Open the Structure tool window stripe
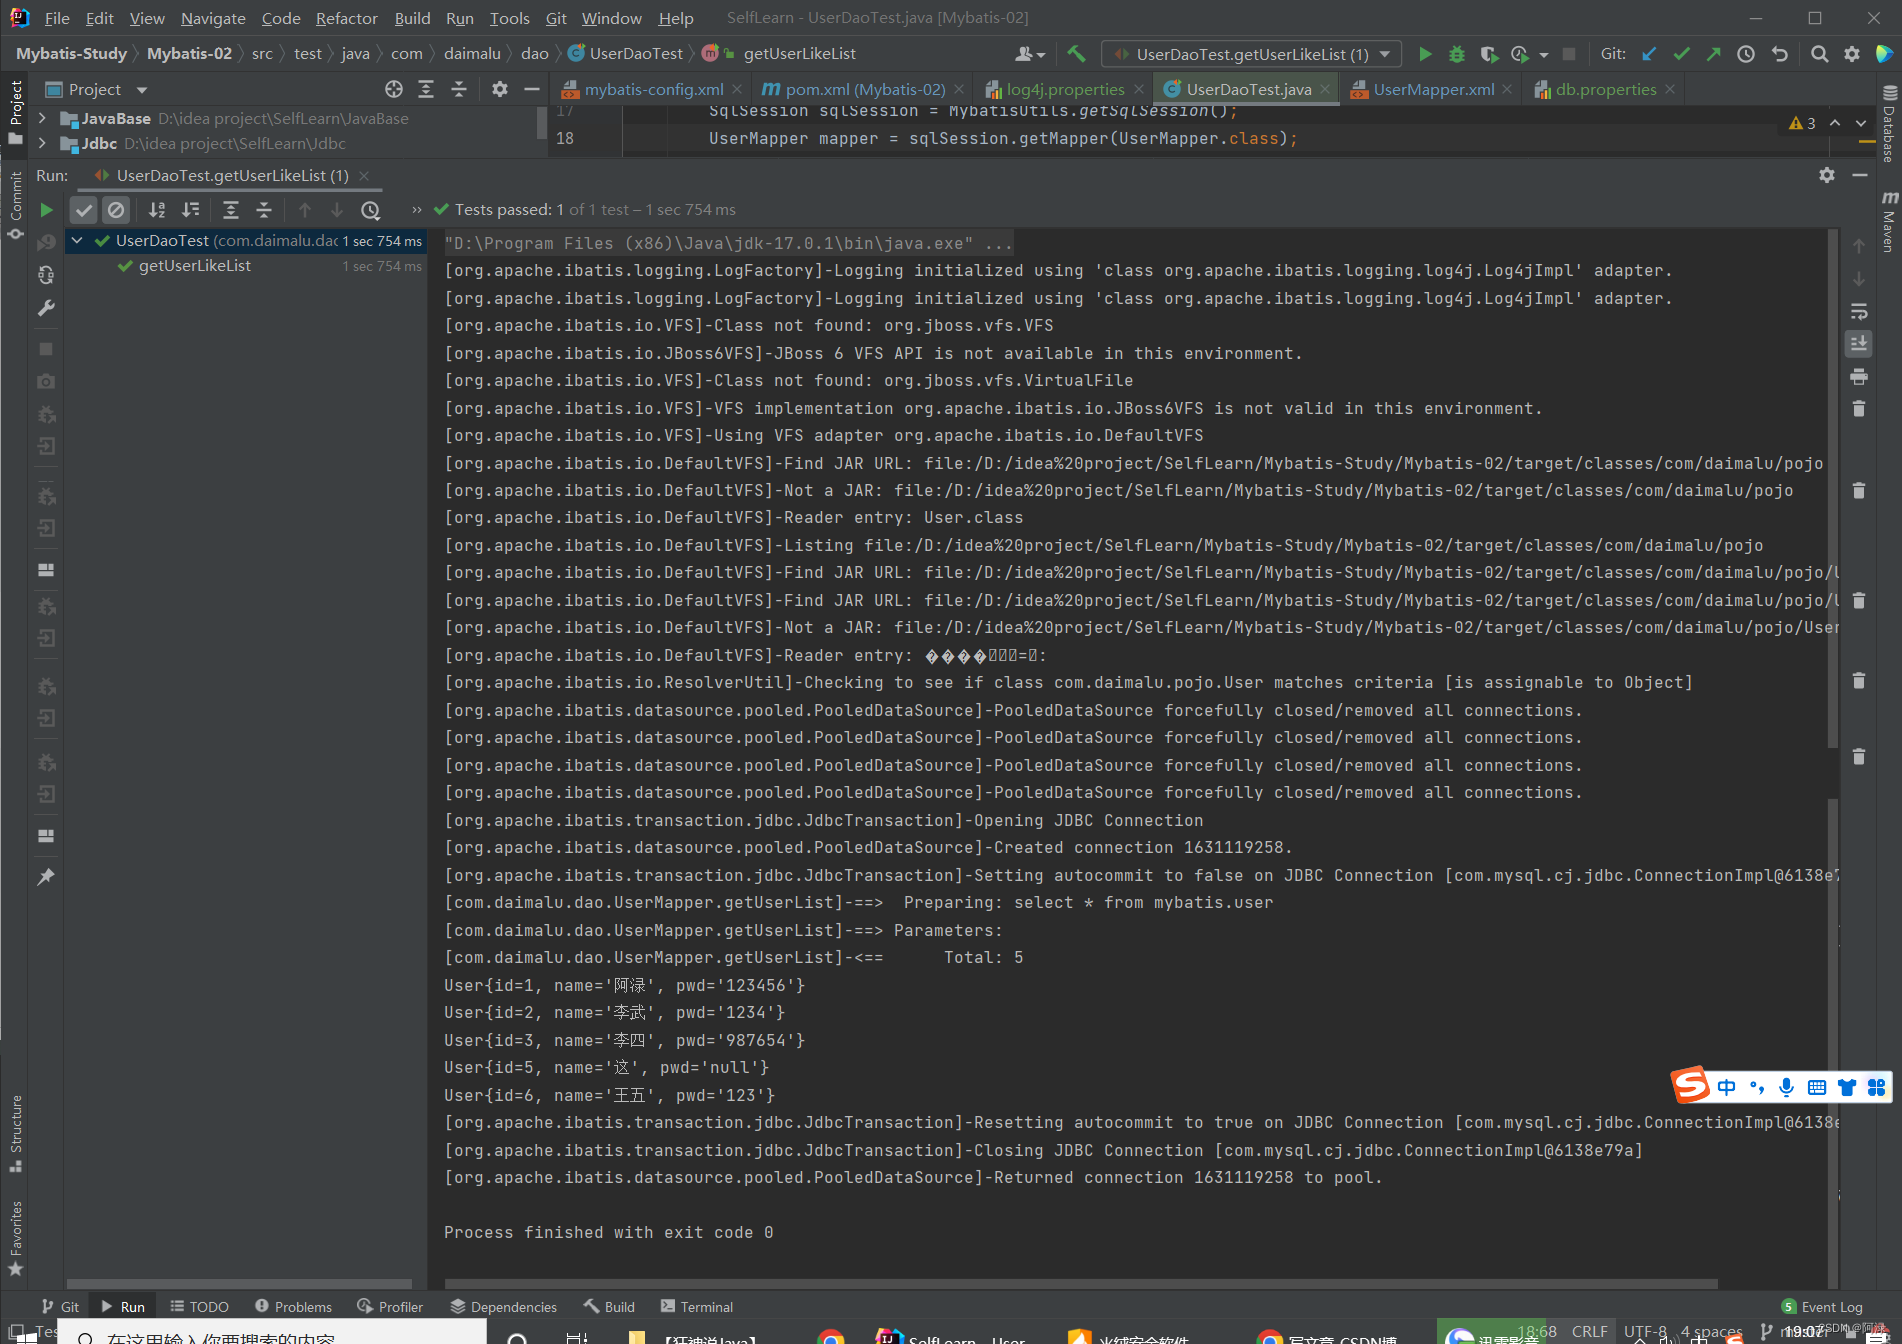This screenshot has height=1344, width=1902. (16, 1133)
